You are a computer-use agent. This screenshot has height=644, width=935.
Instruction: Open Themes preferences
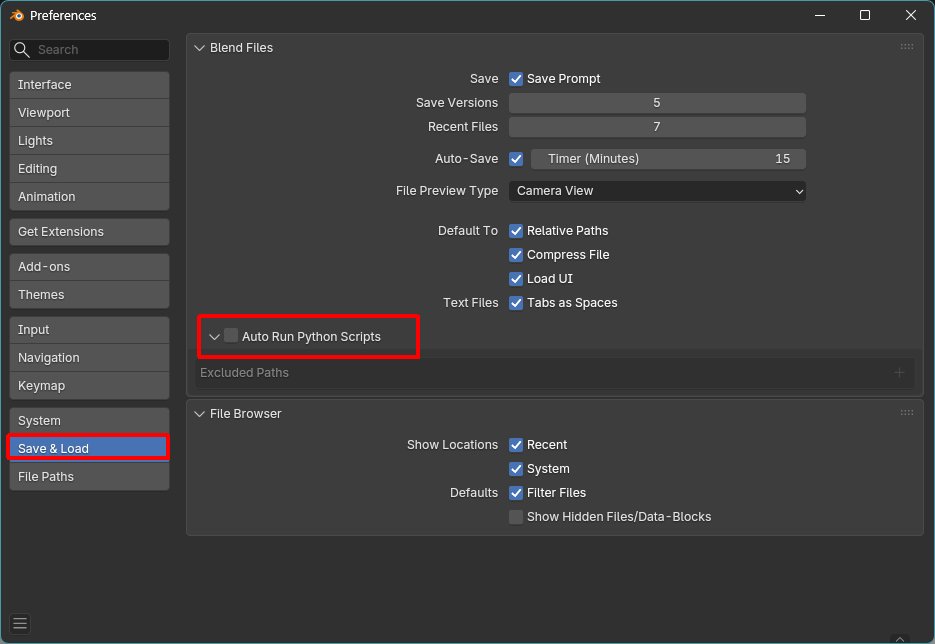pos(89,295)
